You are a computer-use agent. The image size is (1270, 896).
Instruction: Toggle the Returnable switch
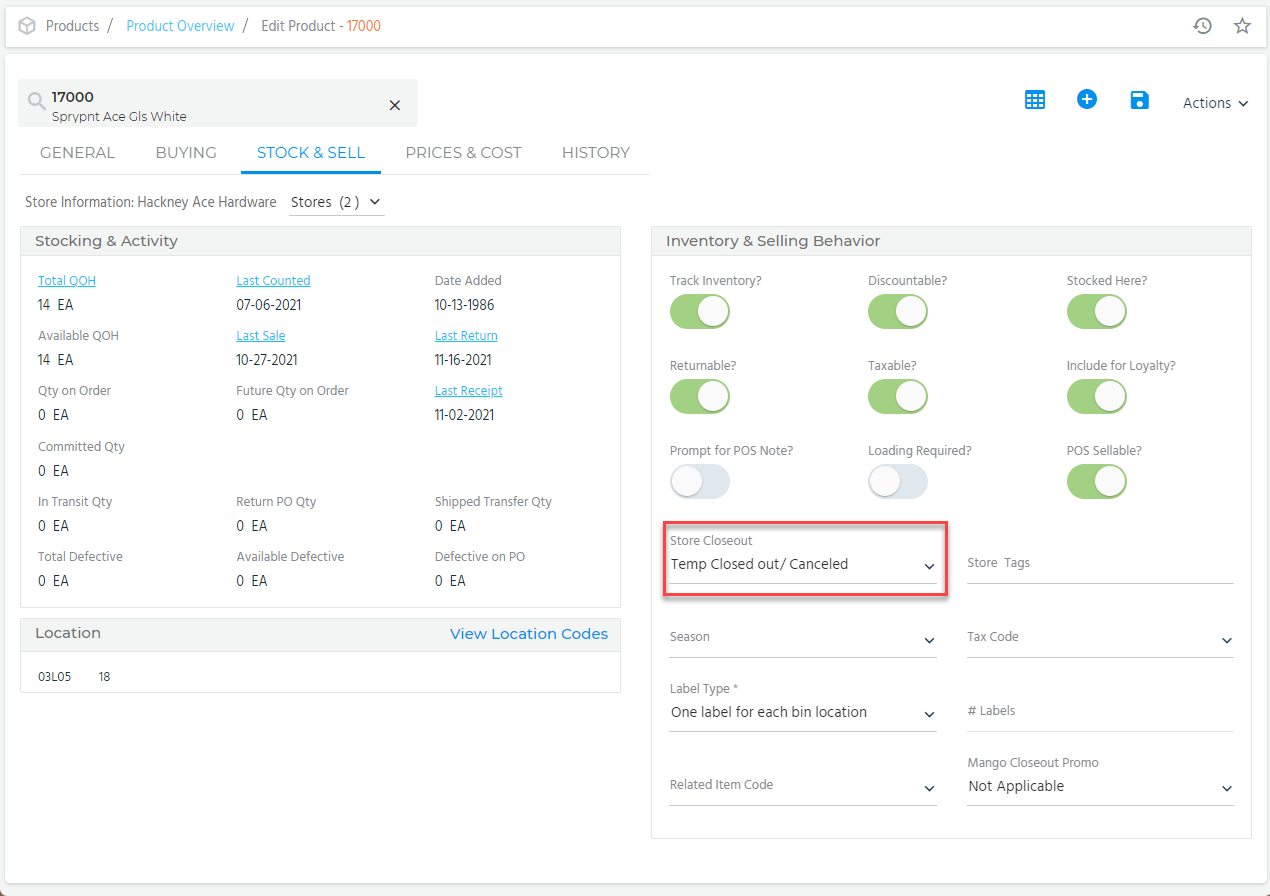tap(700, 397)
